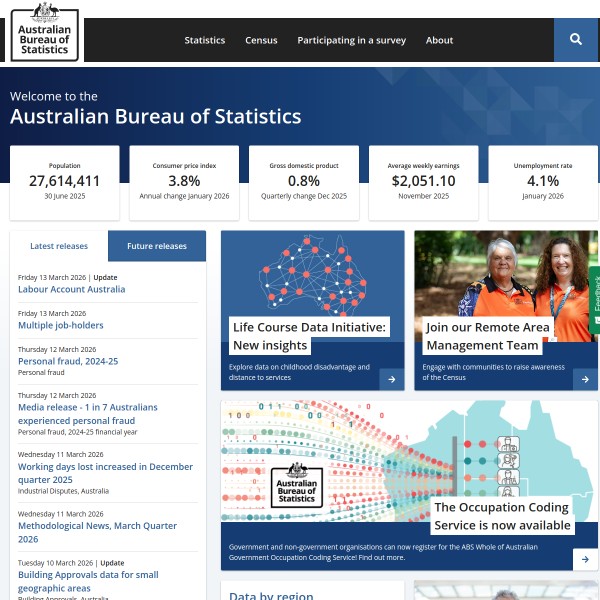Click the Unemployment rate card
This screenshot has height=600, width=600.
point(543,182)
